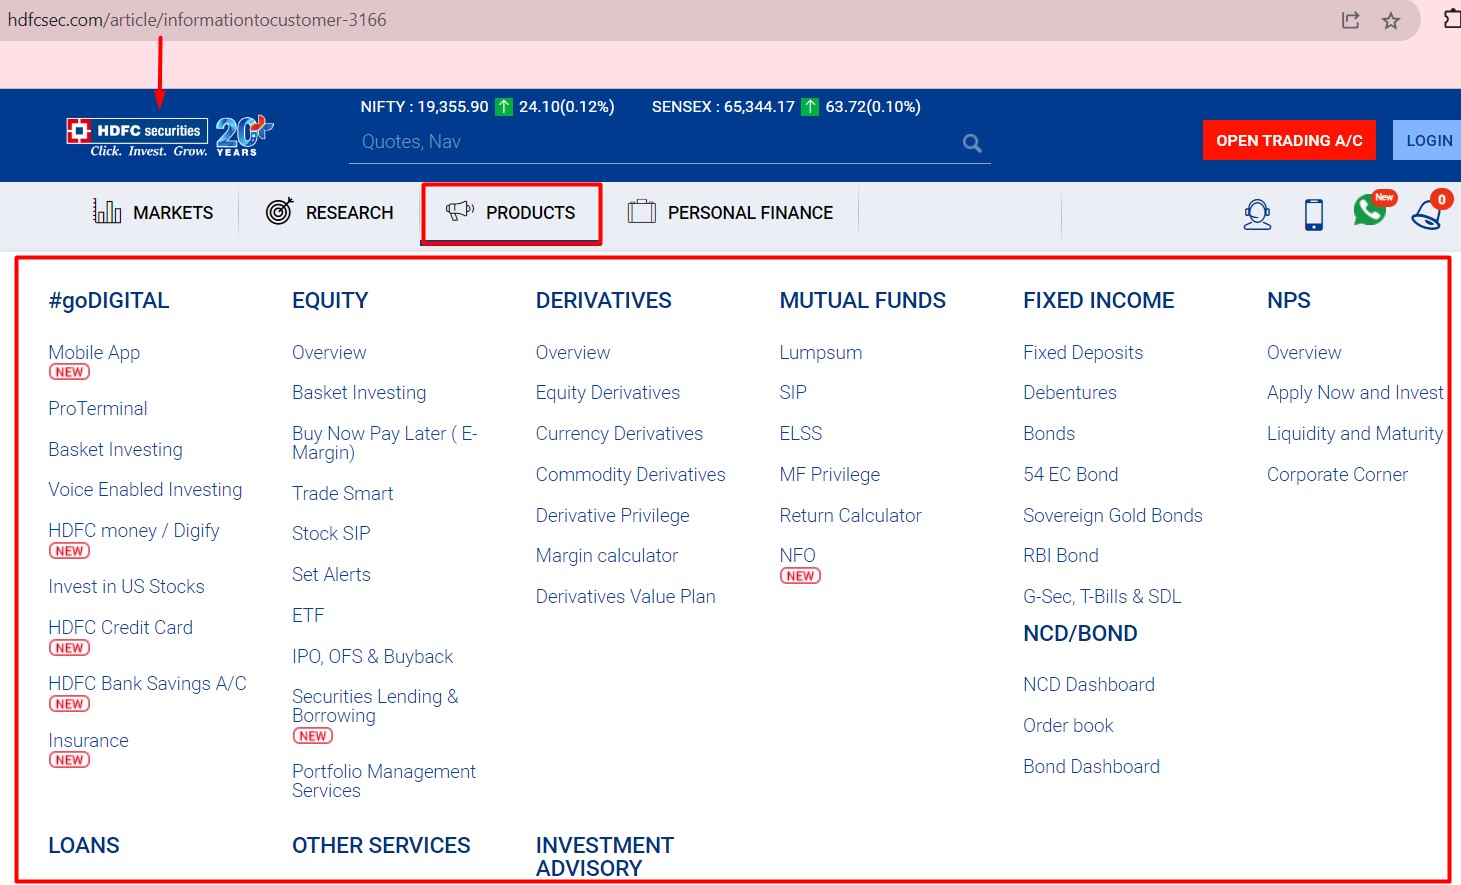
Task: Open the Return Calculator link
Action: pos(850,516)
